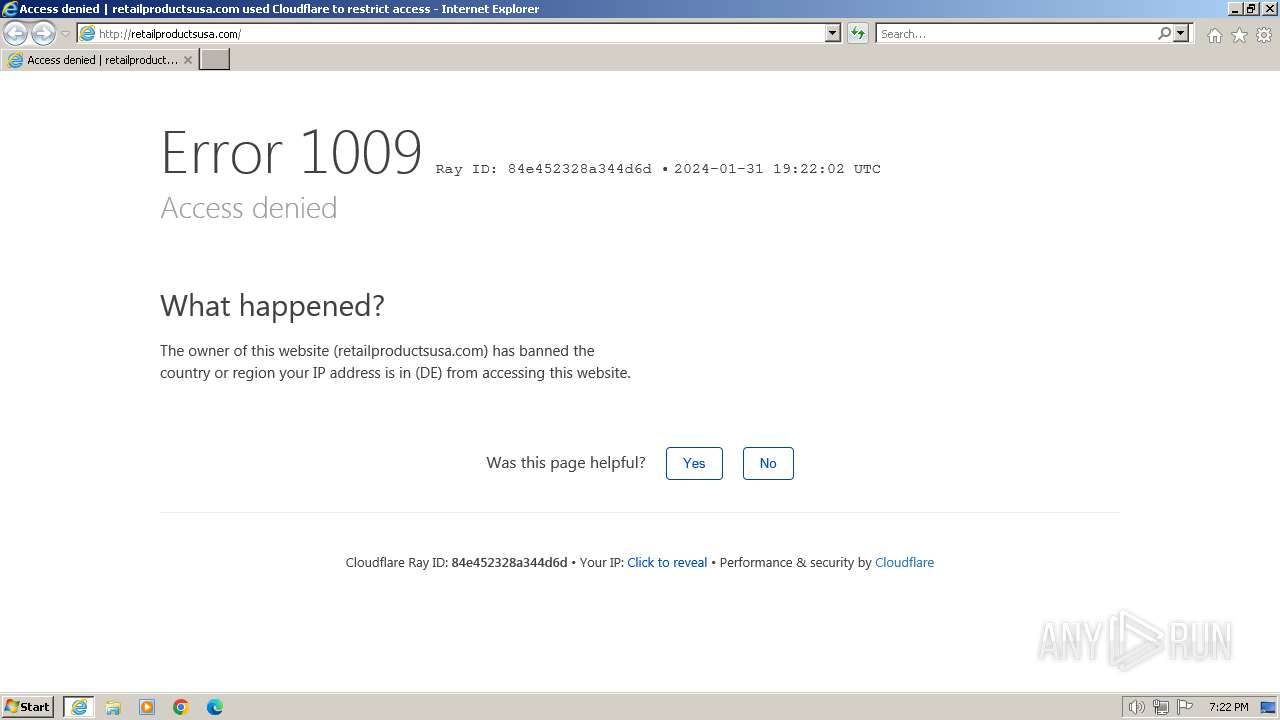1280x720 pixels.
Task: Expand the address bar autocomplete dropdown
Action: pyautogui.click(x=833, y=34)
